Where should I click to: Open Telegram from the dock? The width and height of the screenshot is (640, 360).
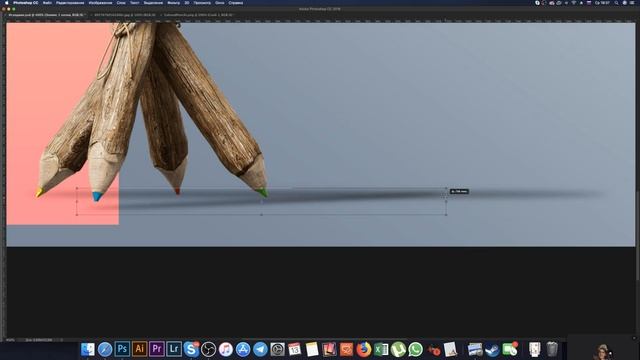(260, 349)
